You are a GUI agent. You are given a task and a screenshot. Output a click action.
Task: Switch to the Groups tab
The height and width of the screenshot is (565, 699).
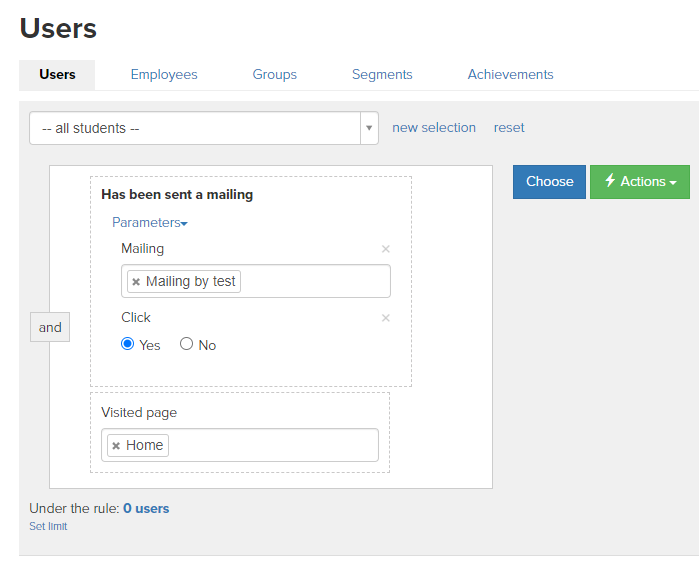click(275, 74)
